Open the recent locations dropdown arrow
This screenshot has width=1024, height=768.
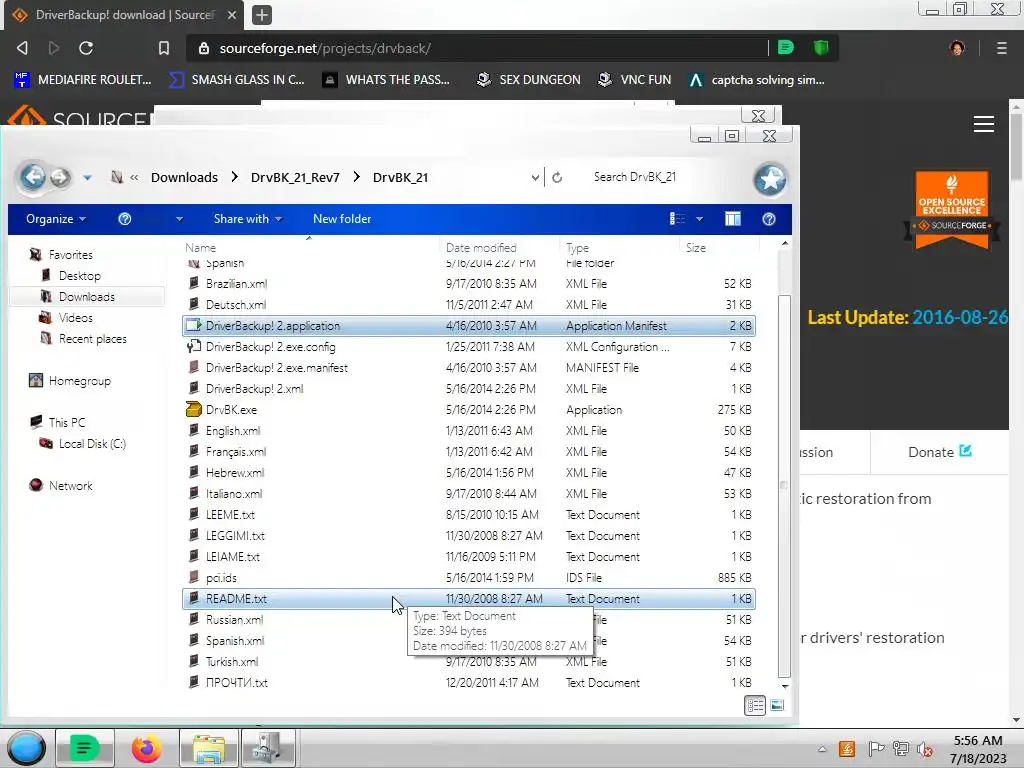87,178
